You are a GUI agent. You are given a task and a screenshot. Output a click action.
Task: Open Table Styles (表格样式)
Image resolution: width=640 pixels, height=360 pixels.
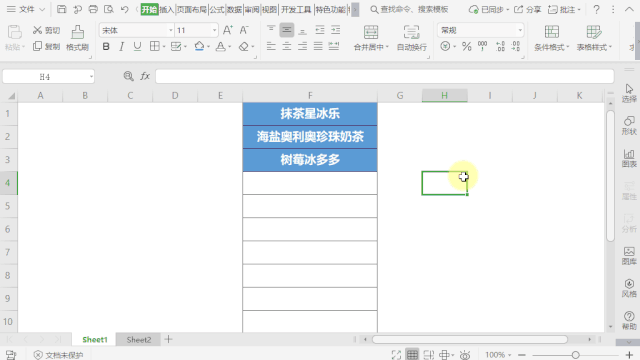(x=594, y=38)
